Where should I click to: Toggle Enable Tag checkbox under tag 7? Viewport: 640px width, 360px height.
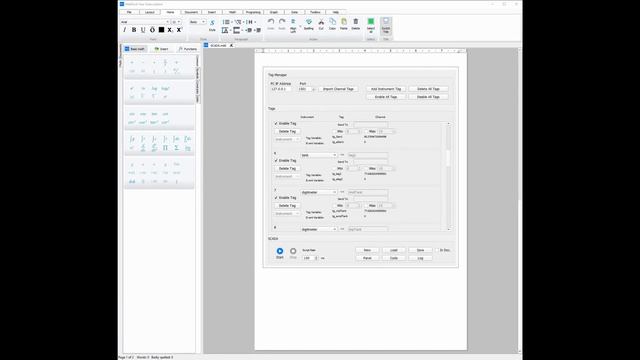276,198
